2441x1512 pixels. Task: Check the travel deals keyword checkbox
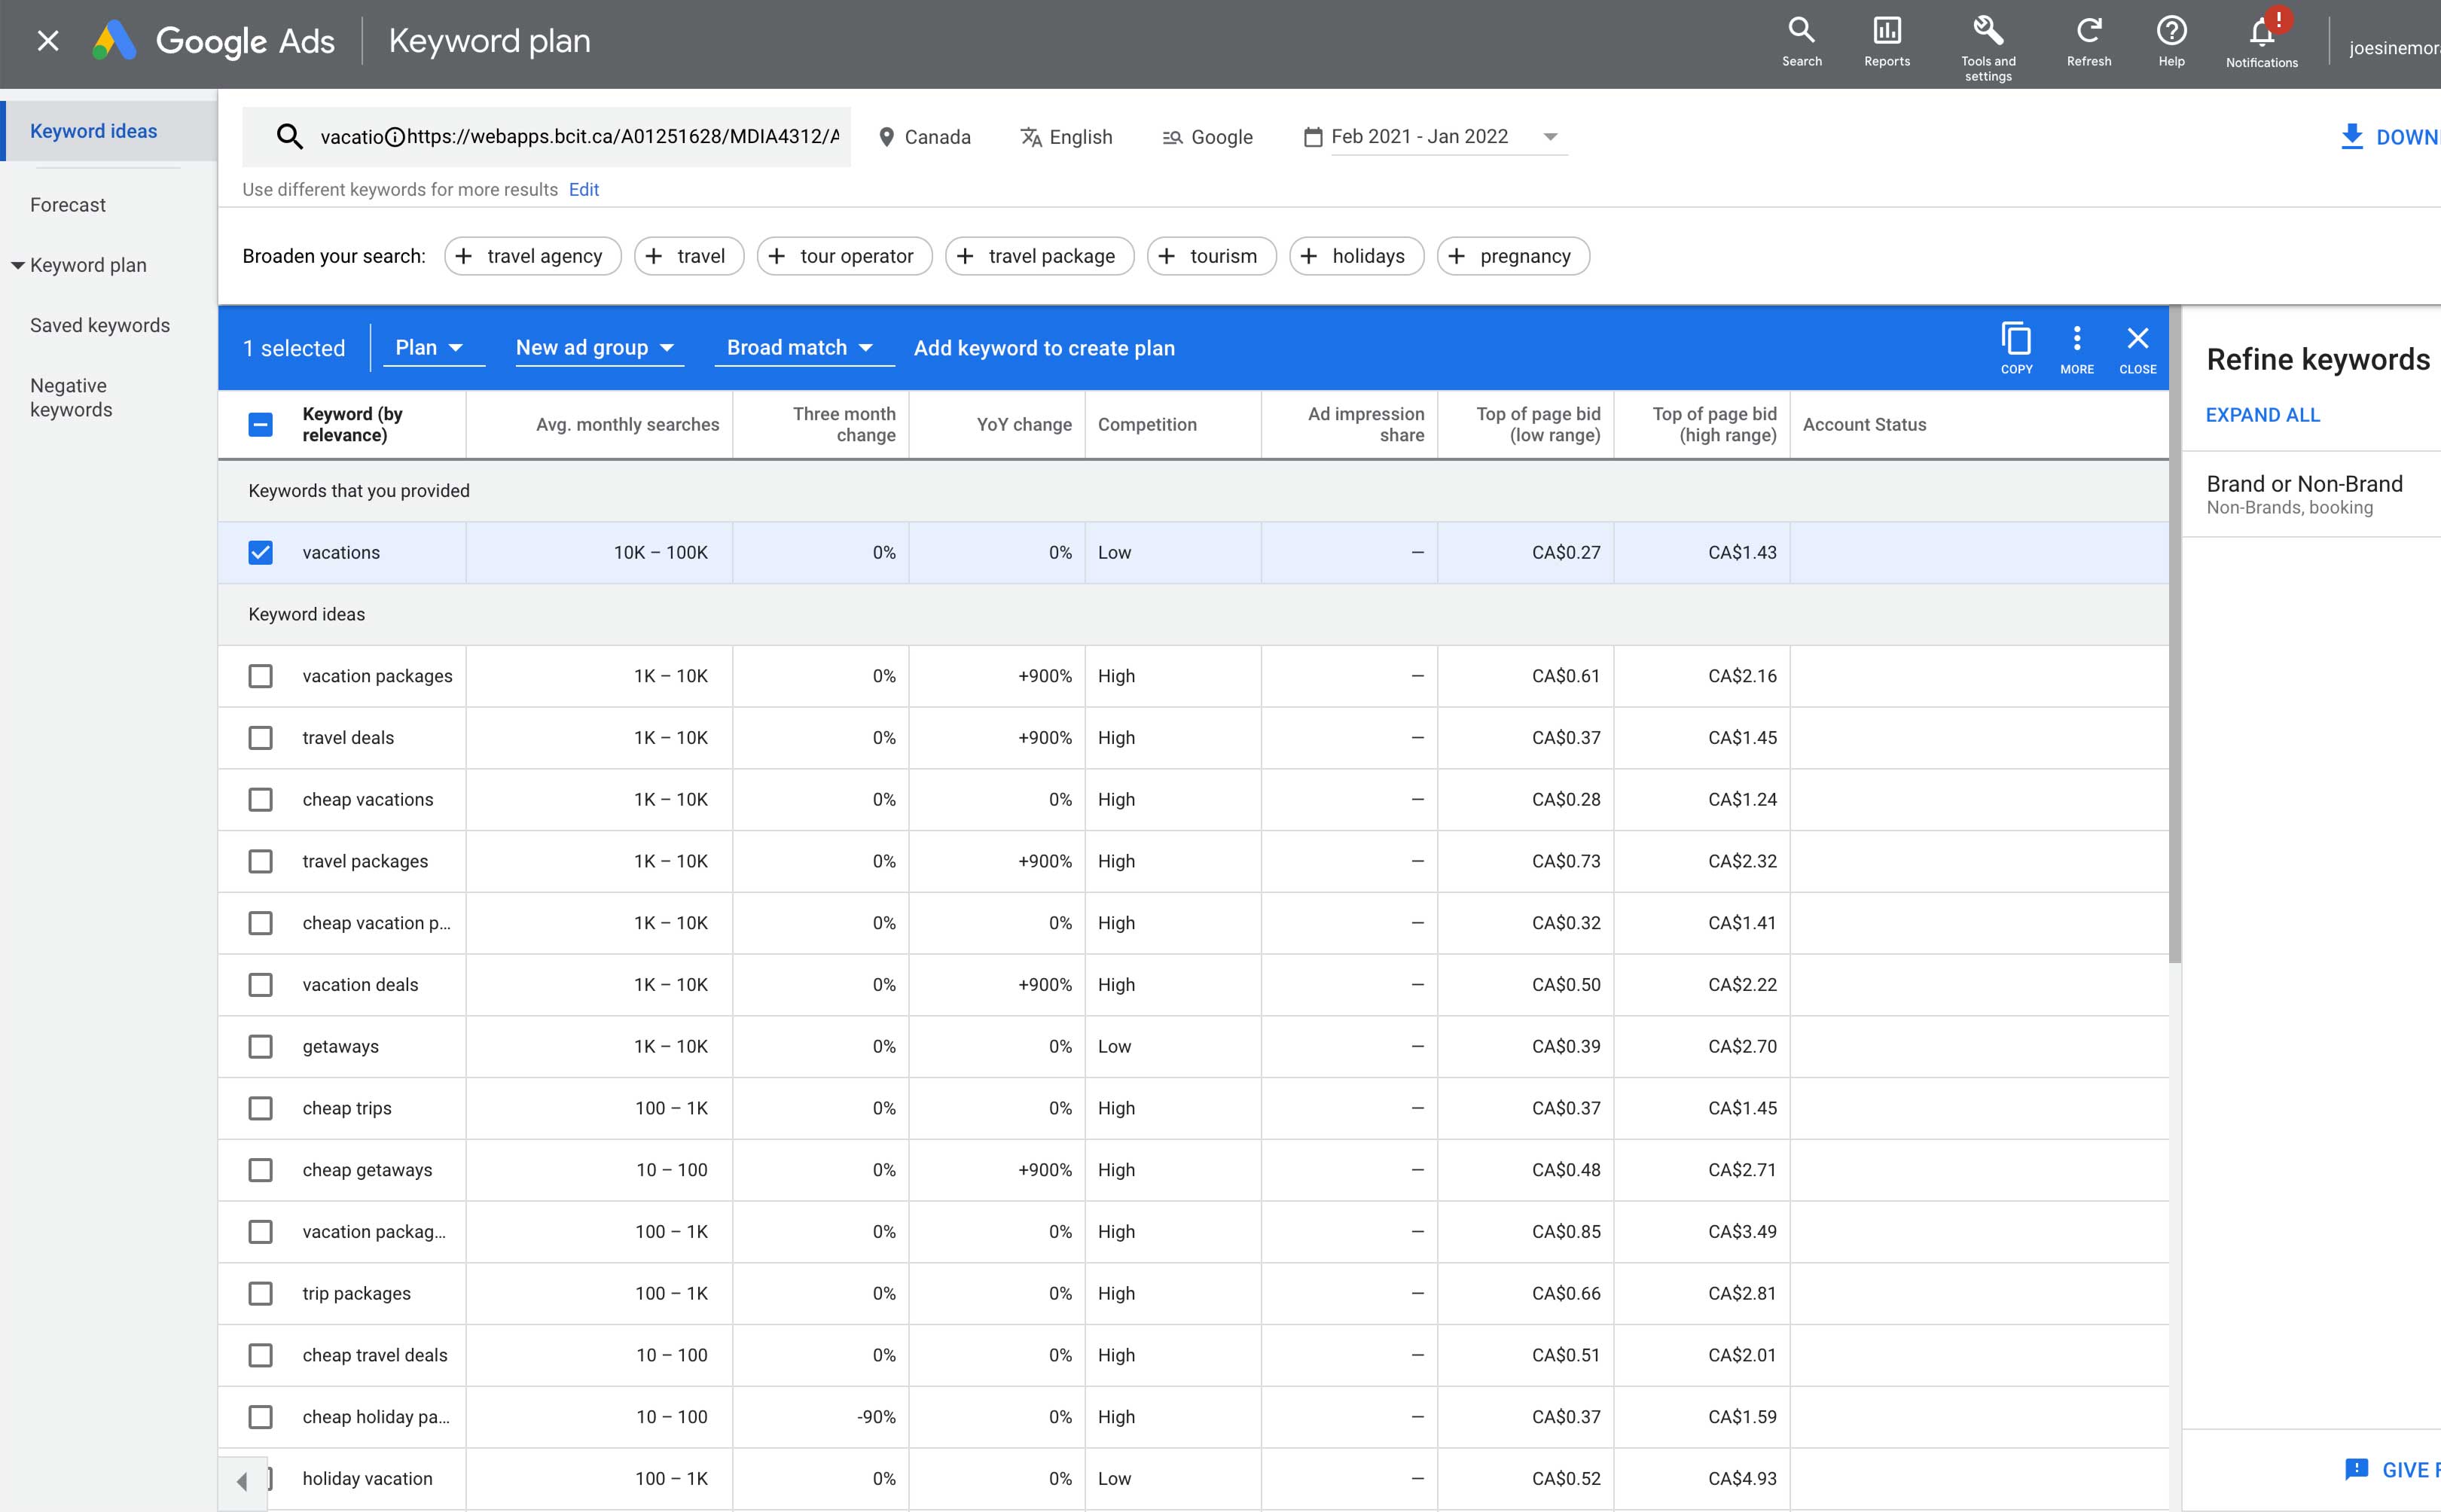click(260, 738)
